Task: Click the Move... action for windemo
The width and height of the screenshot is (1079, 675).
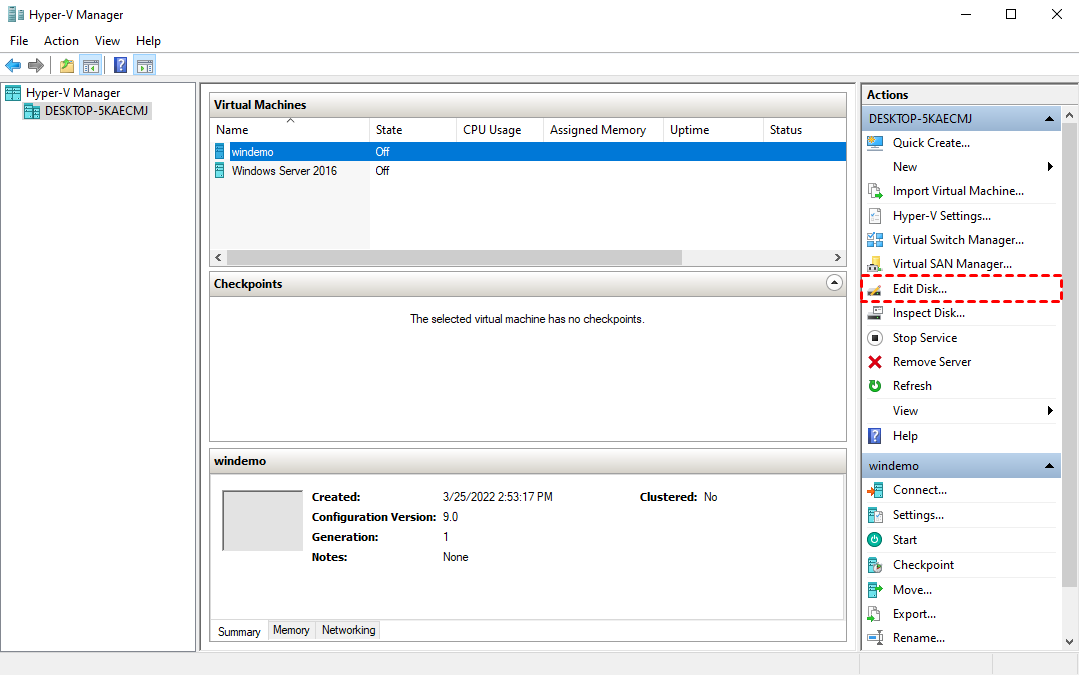Action: point(912,590)
